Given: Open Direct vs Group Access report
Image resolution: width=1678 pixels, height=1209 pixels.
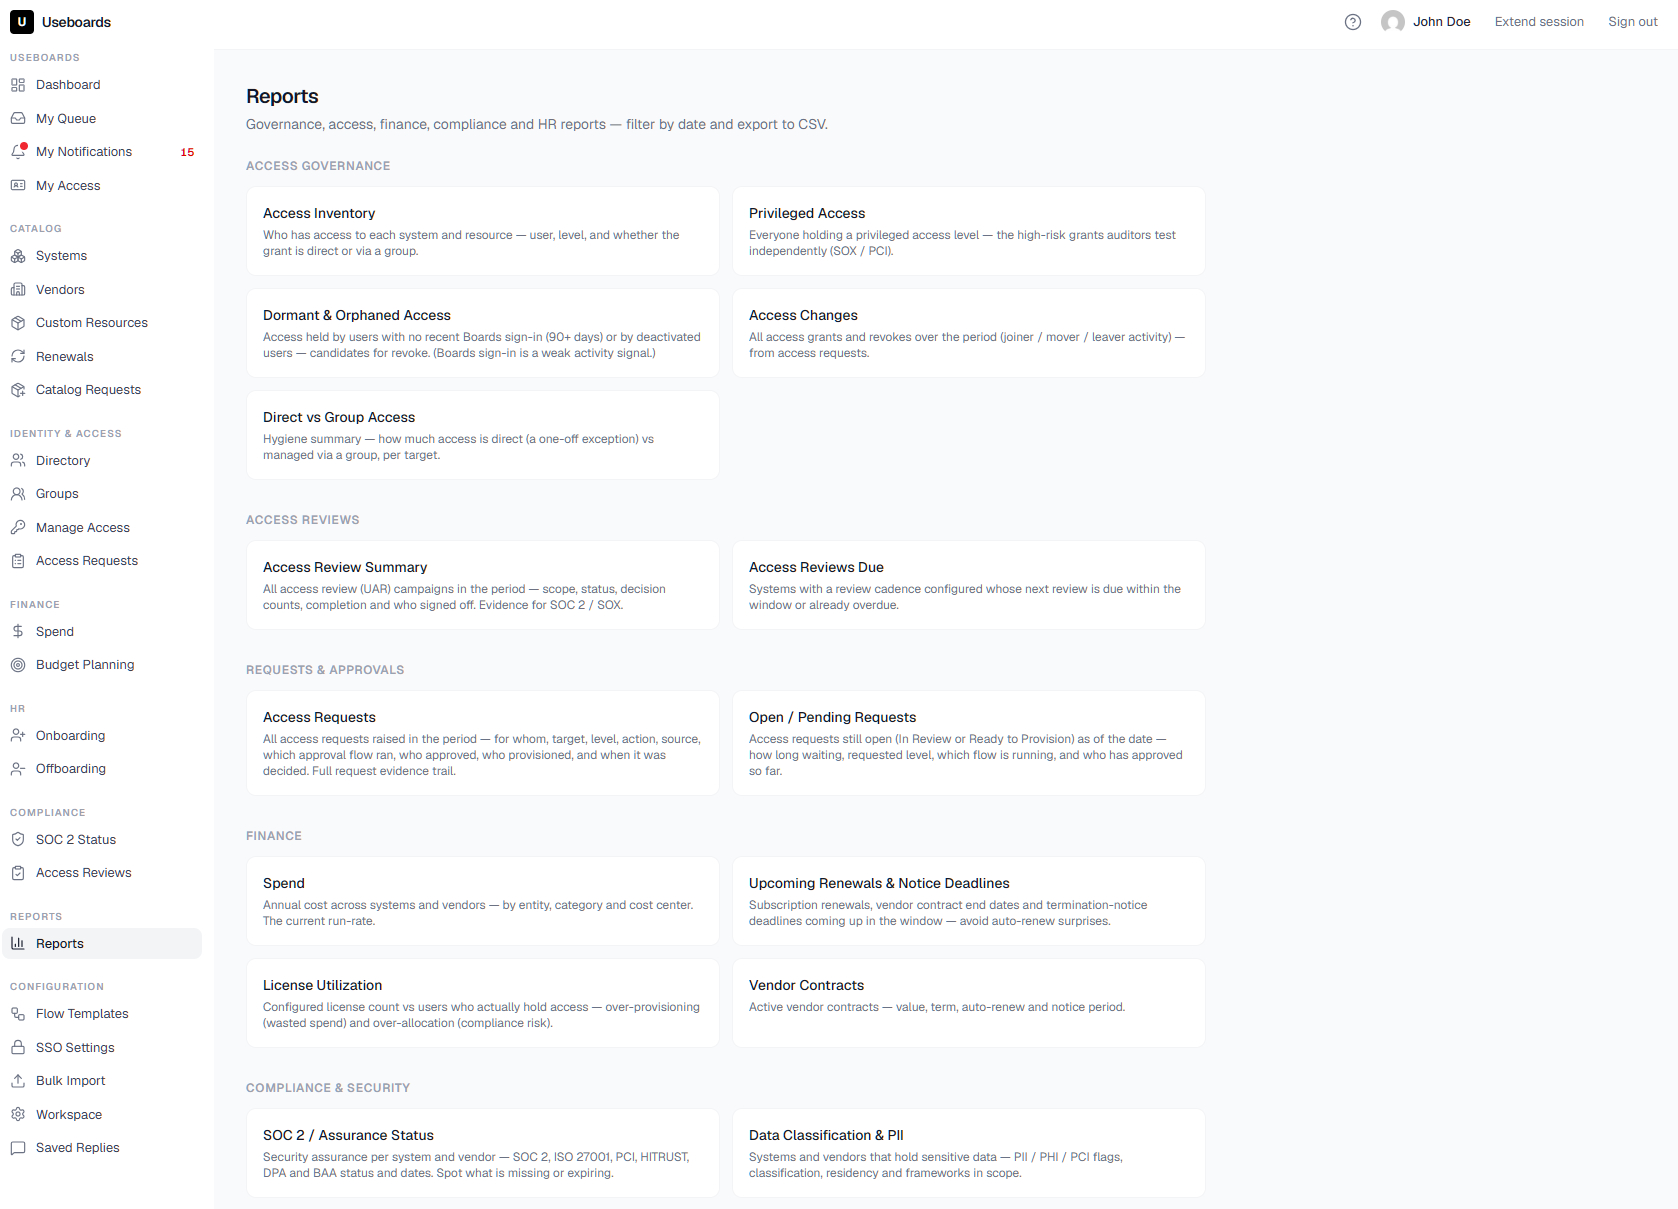Looking at the screenshot, I should point(483,435).
